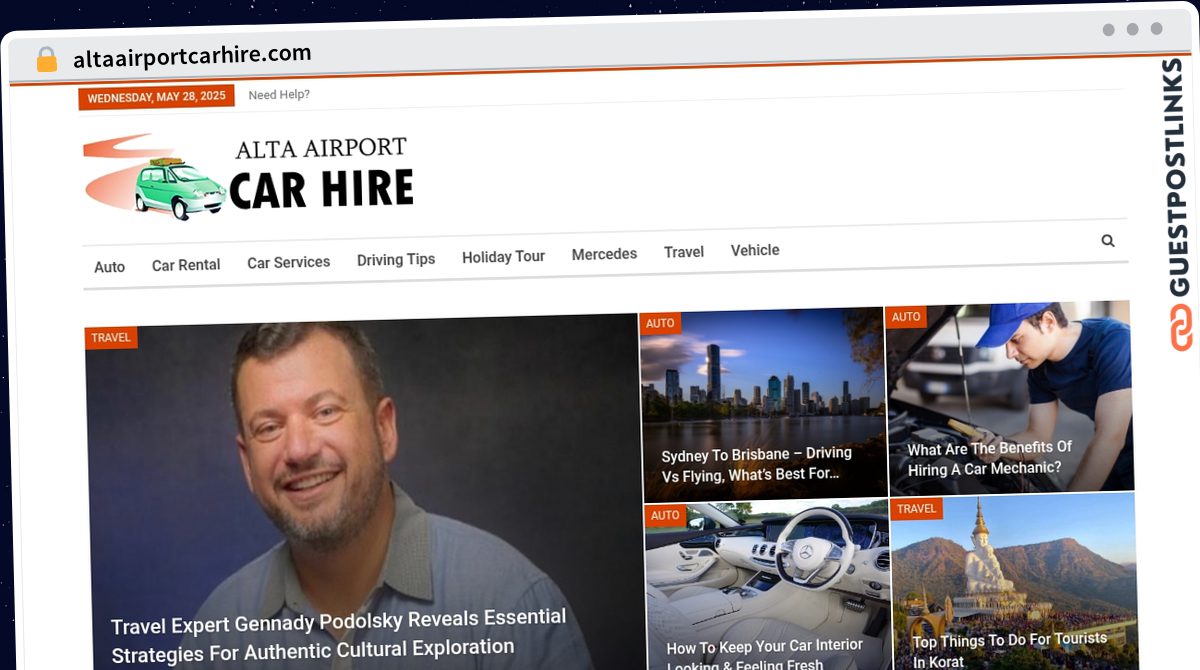The image size is (1200, 670).
Task: Select Car Services in navigation
Action: click(x=288, y=262)
